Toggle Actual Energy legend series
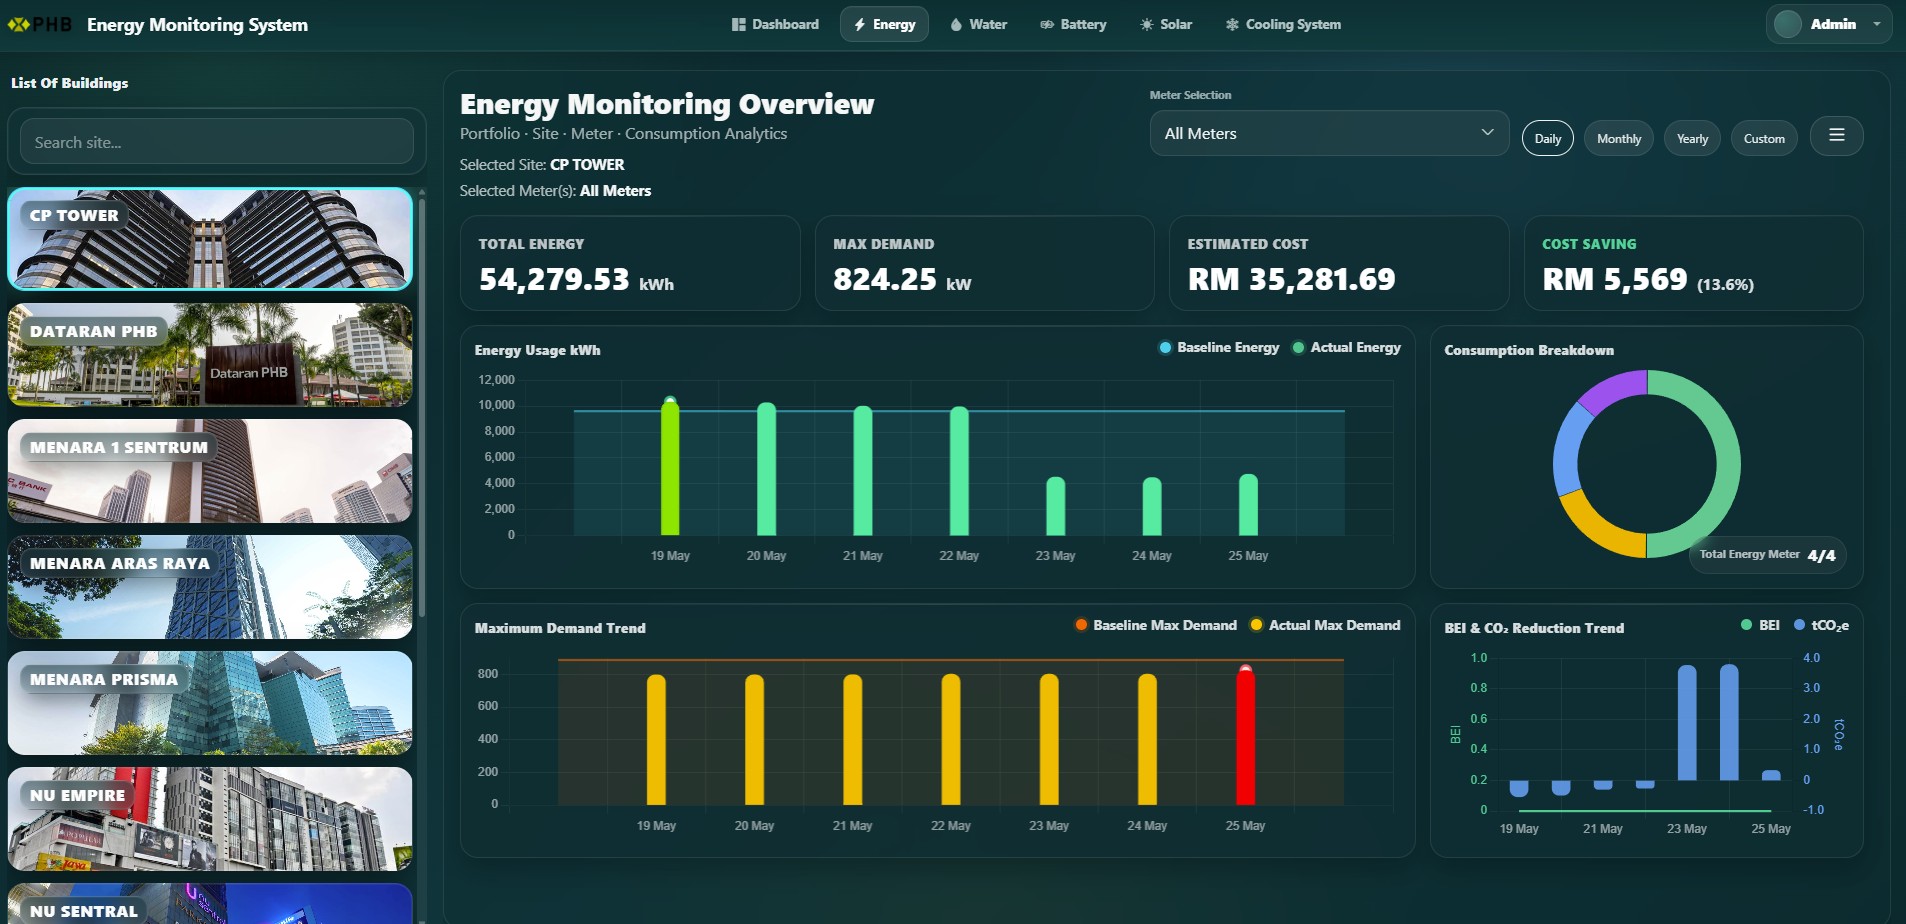This screenshot has height=924, width=1906. point(1346,347)
